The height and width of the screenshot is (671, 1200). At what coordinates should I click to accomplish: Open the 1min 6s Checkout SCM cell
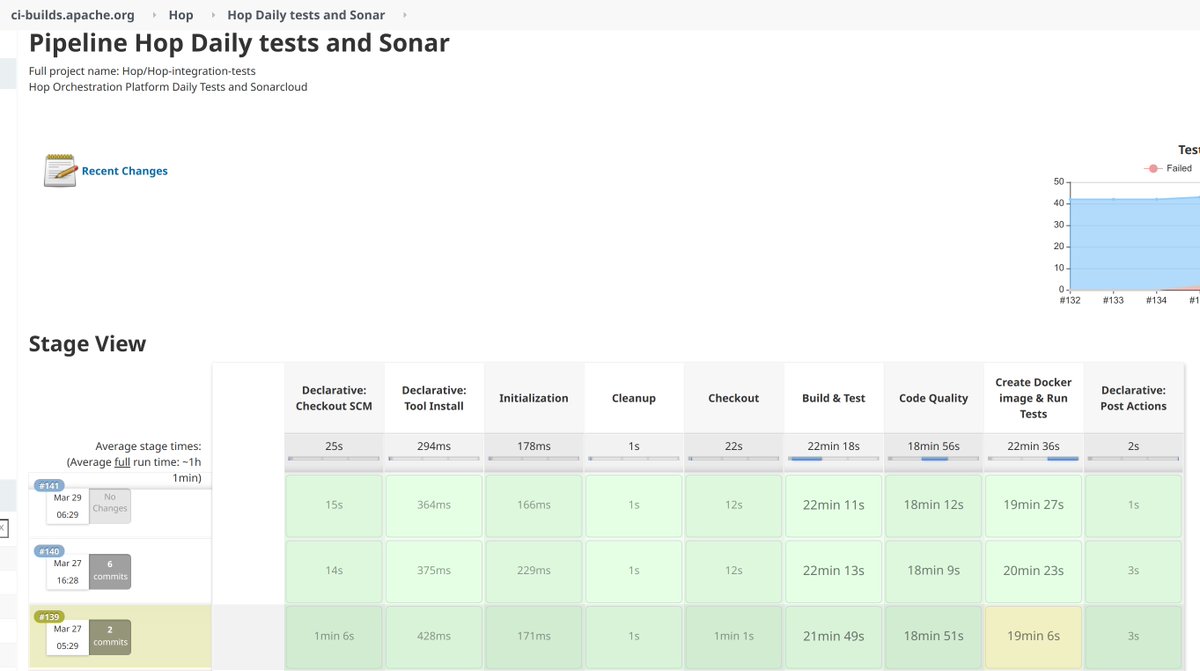click(334, 636)
